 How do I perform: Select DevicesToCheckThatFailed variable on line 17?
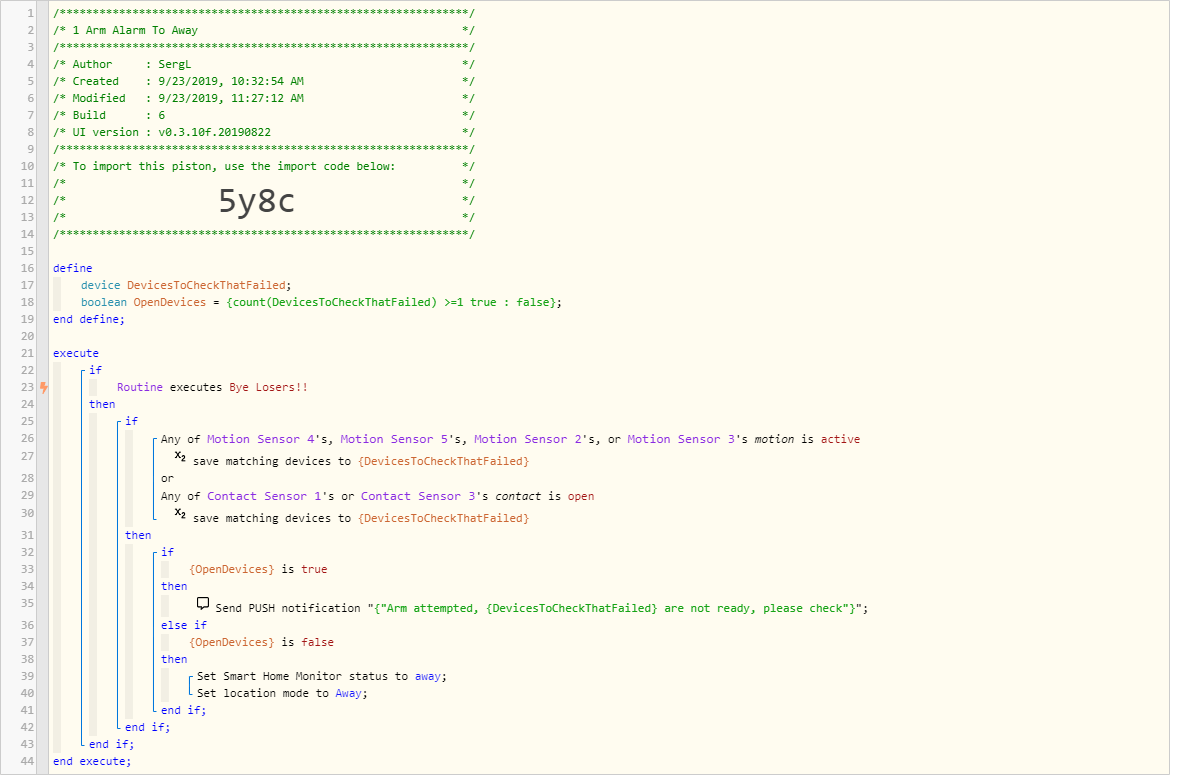(207, 285)
